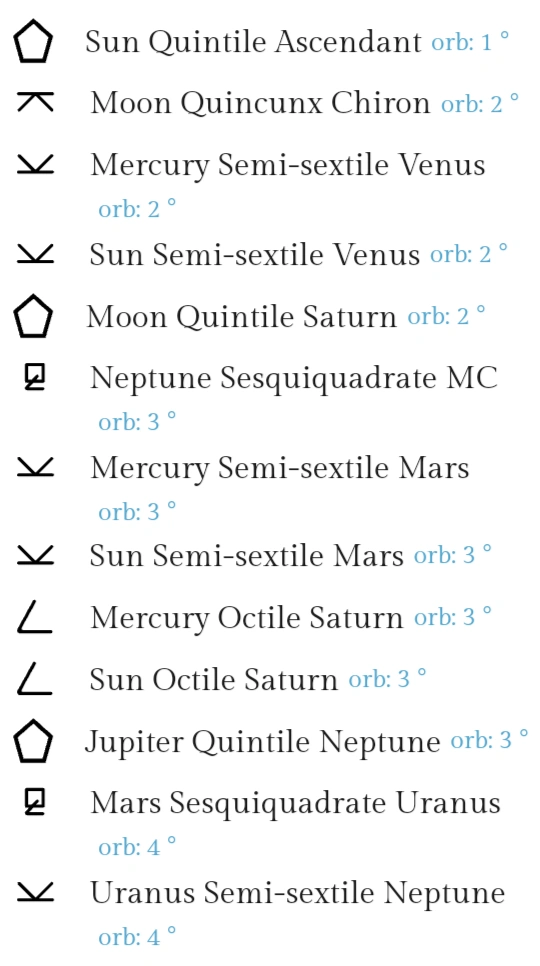
Task: Click the sesquiquadrate symbol beside Neptune Sesquiquadrate MC
Action: [35, 378]
